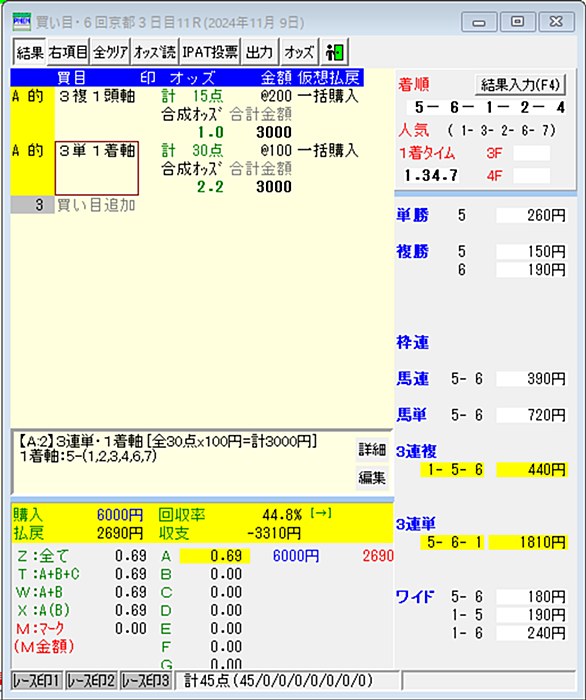Select the 3単1着軸 bet row
Image resolution: width=586 pixels, height=700 pixels.
(x=97, y=168)
